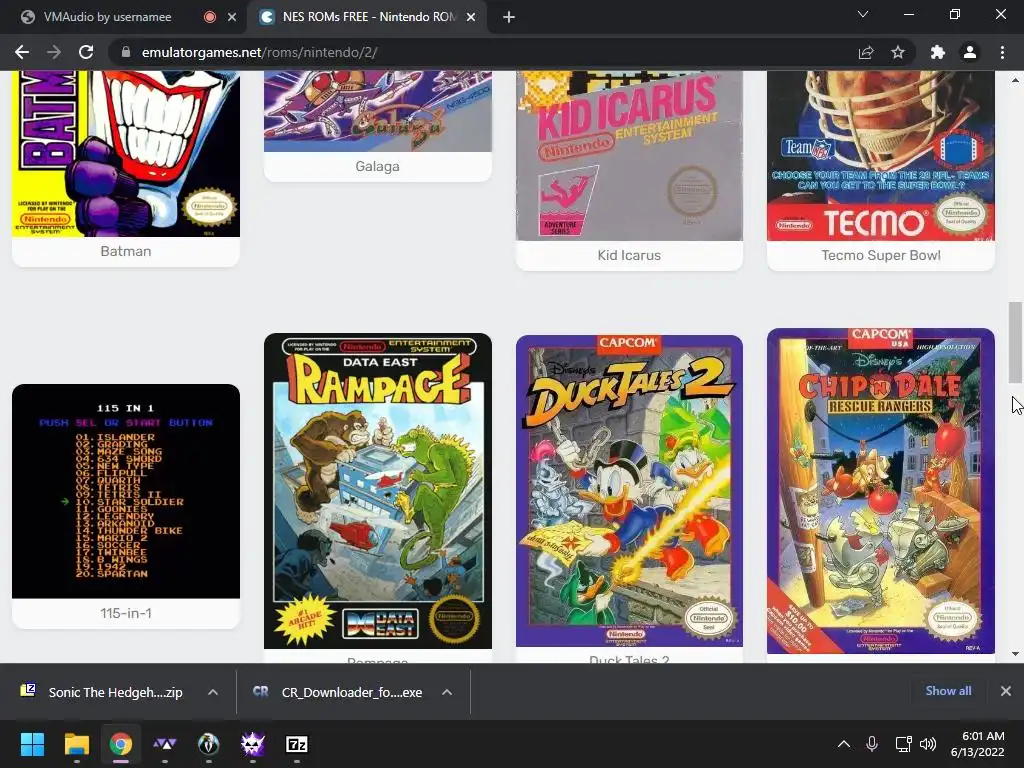
Task: Open the triangles logo taskbar app
Action: tap(165, 744)
